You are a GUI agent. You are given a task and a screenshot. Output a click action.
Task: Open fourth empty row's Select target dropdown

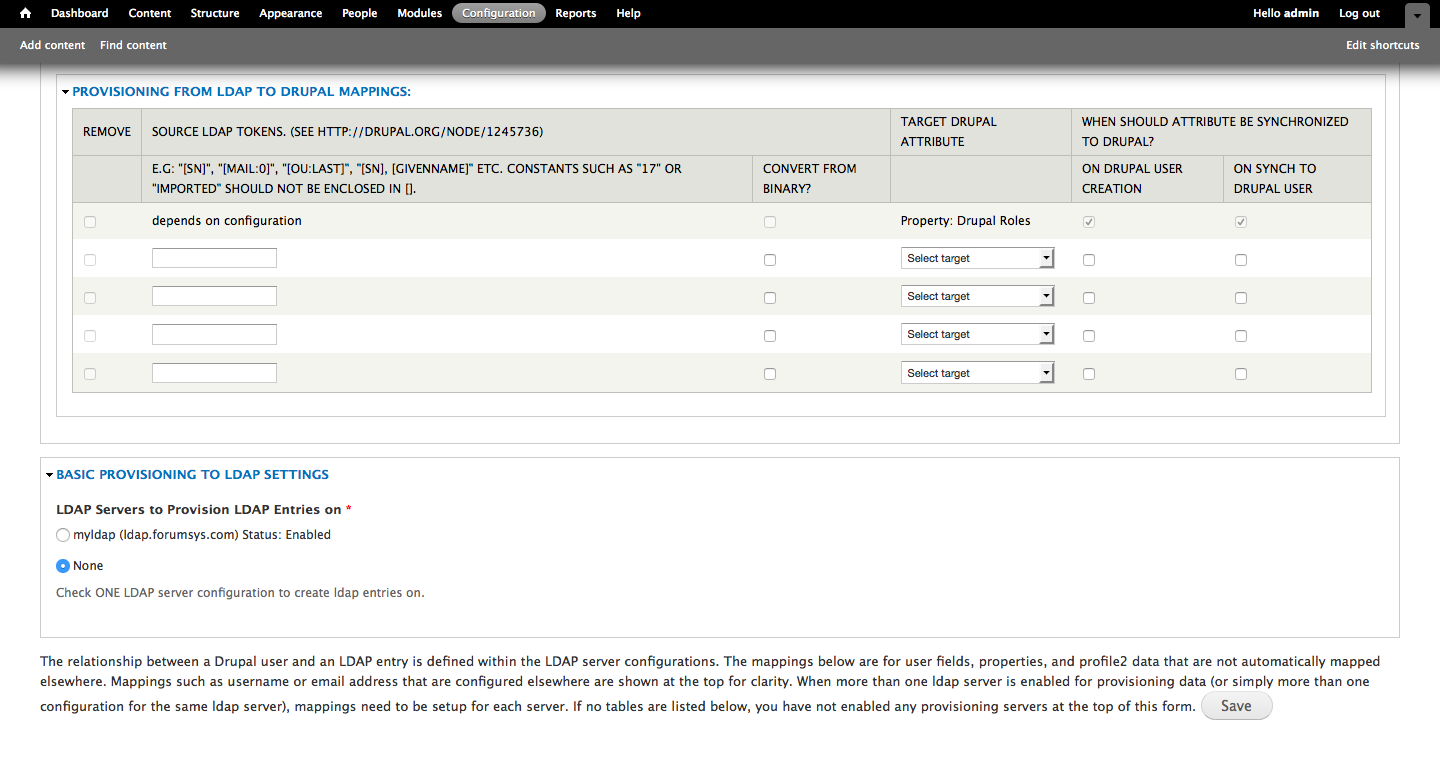tap(977, 373)
